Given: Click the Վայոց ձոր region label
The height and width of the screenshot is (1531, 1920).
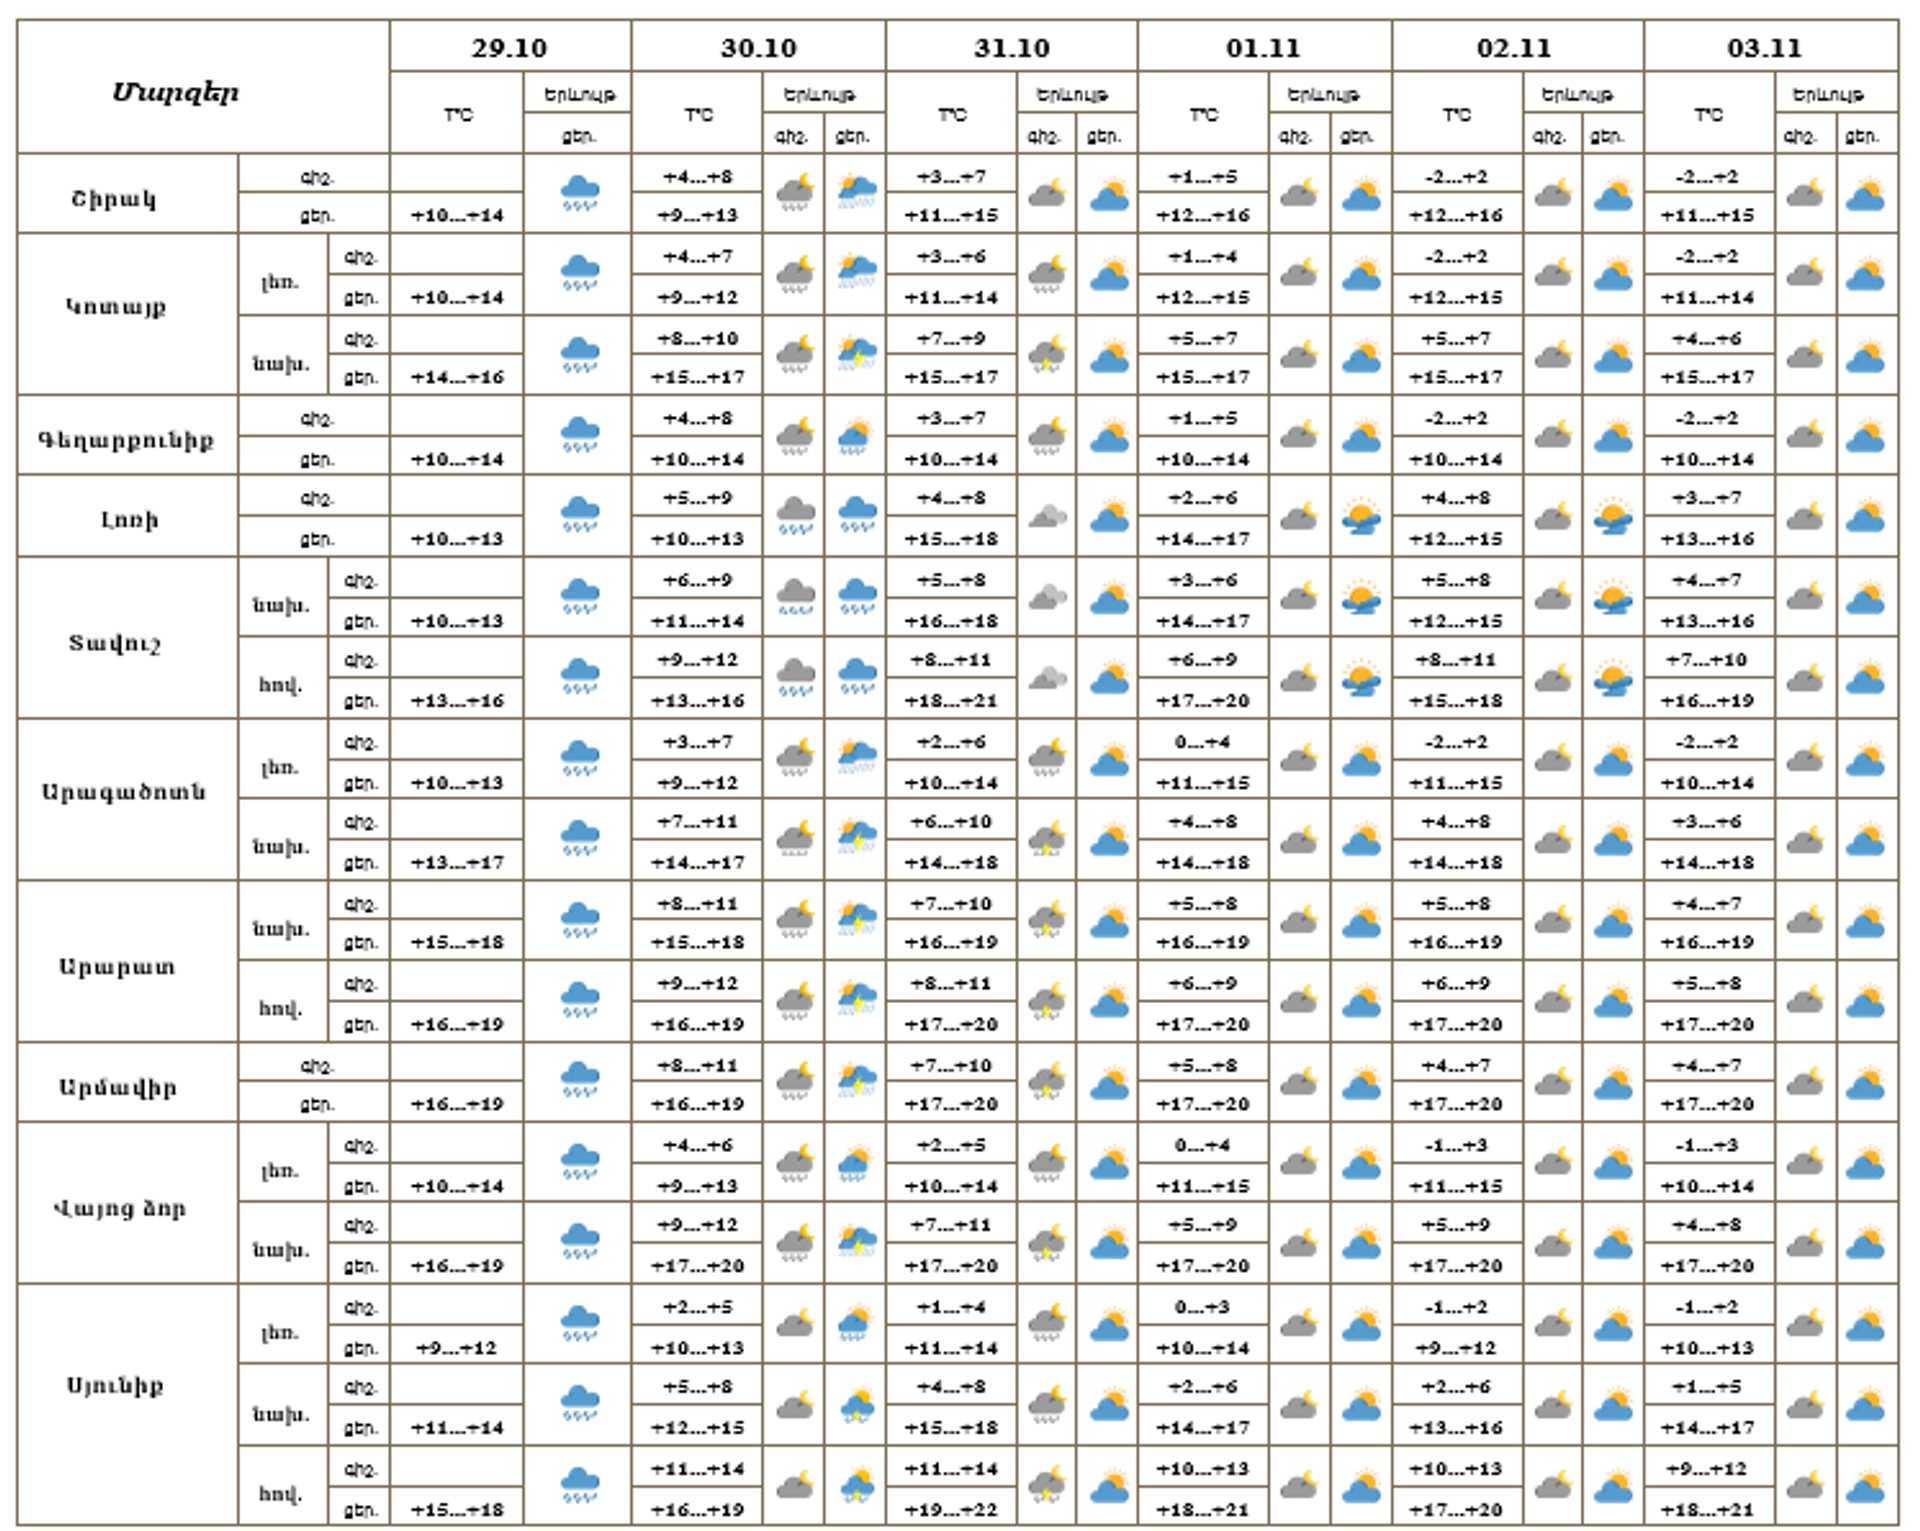Looking at the screenshot, I should pos(119,1207).
